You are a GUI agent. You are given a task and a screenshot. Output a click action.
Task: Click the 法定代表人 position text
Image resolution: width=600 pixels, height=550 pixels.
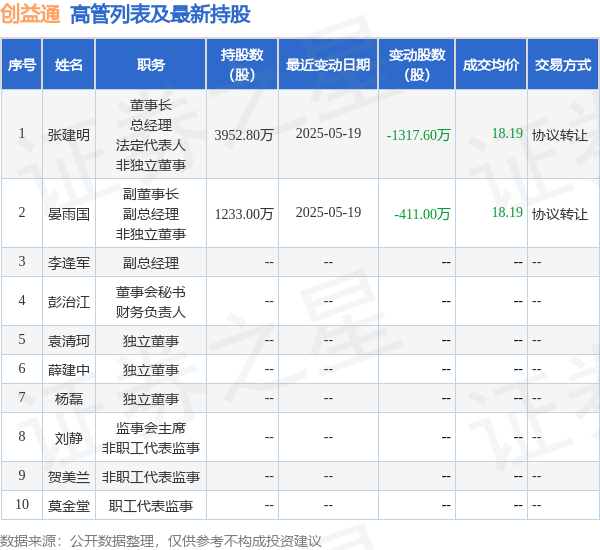151,145
